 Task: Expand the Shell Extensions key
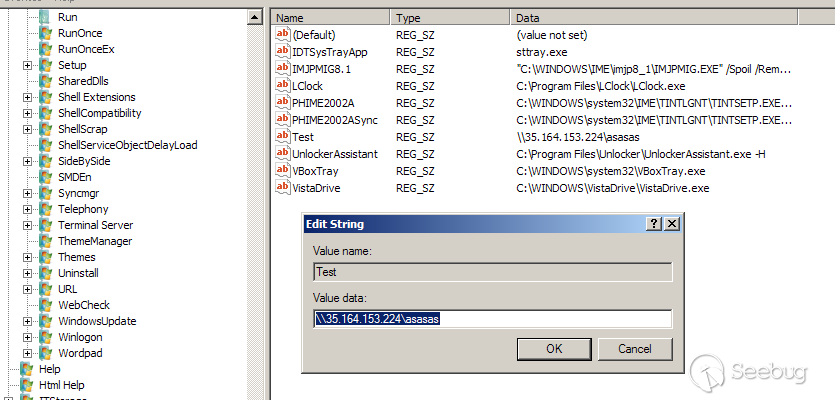(27, 97)
